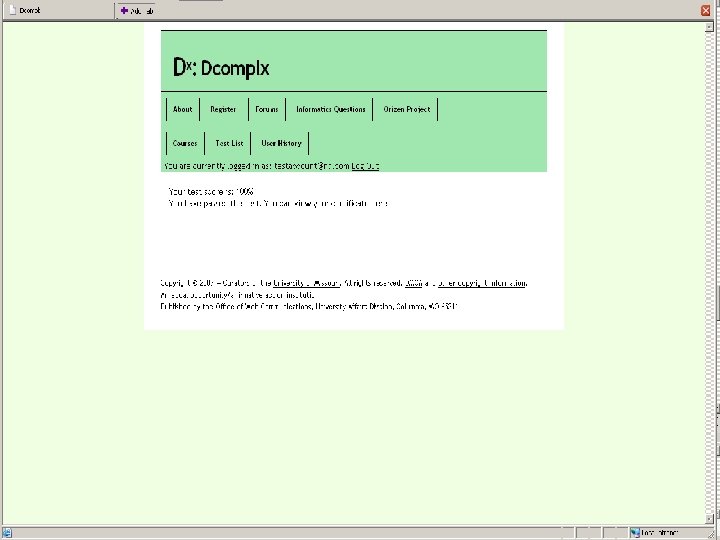Viewport: 720px width, 540px height.
Task: Click the Log Out link
Action: (366, 166)
